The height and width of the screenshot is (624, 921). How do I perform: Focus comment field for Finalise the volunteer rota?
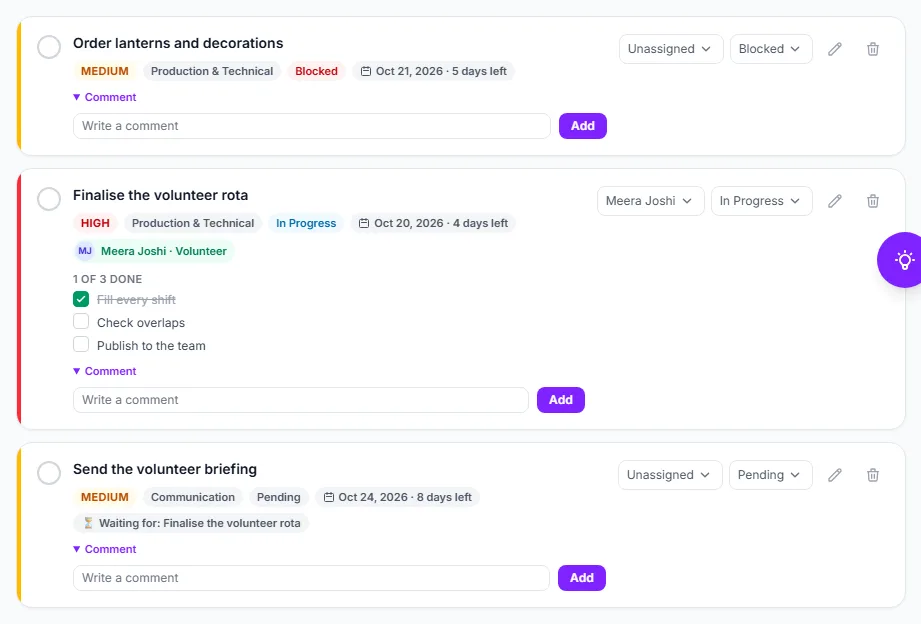click(301, 400)
